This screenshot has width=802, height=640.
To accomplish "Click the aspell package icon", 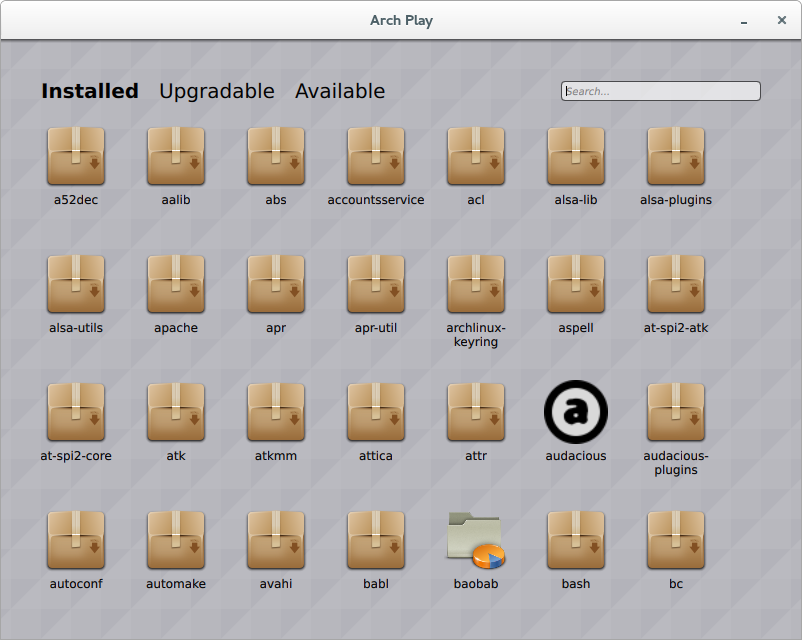I will tap(576, 284).
